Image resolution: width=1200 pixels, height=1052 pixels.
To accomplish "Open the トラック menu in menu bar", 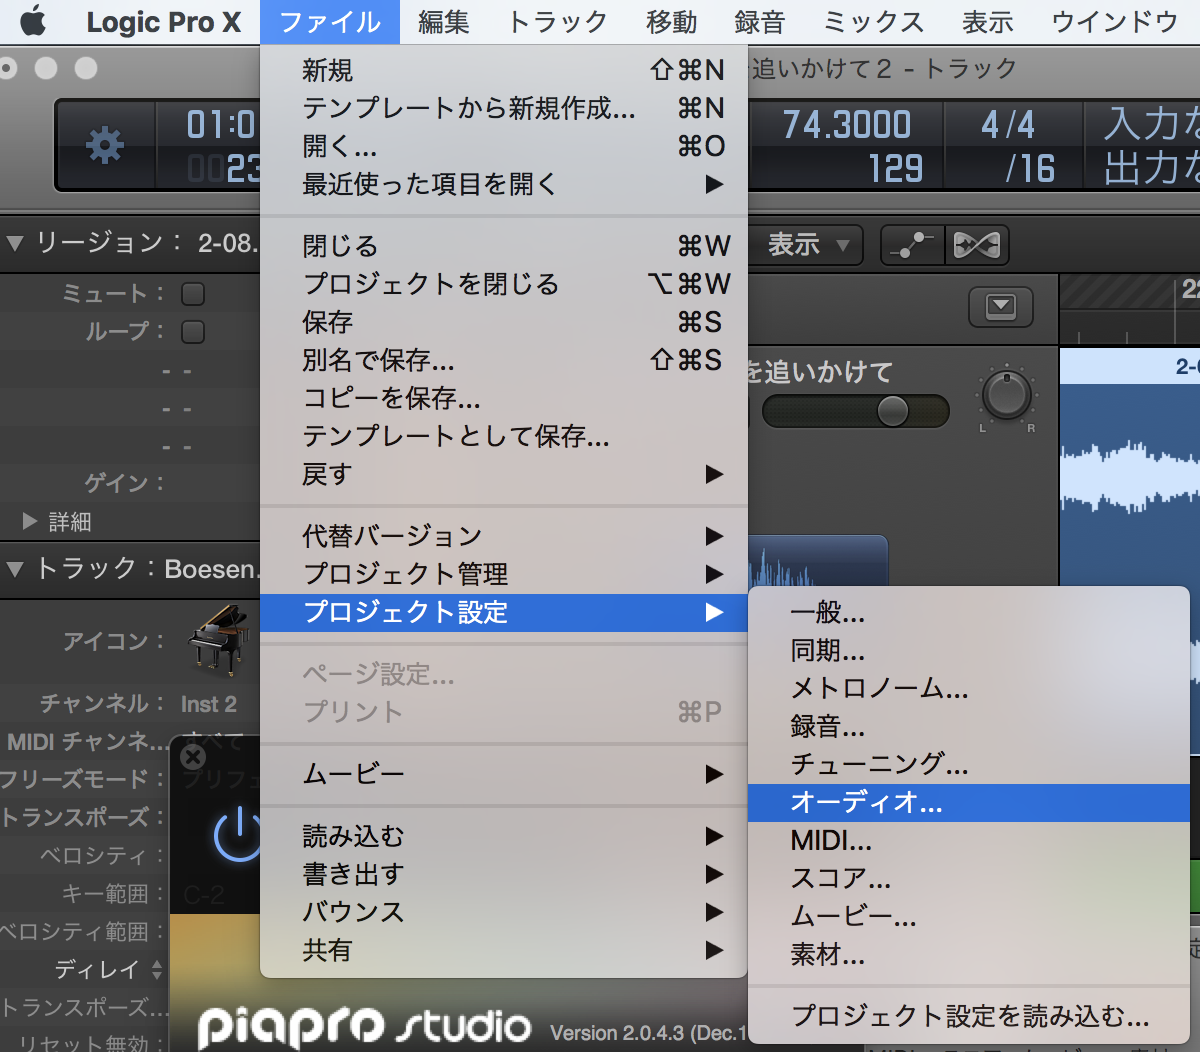I will click(557, 22).
